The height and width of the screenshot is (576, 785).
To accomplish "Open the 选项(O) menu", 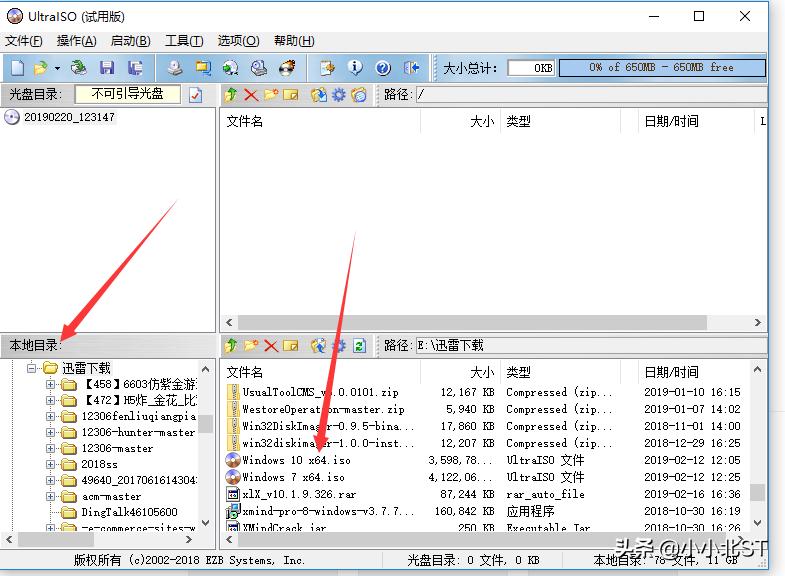I will click(238, 41).
